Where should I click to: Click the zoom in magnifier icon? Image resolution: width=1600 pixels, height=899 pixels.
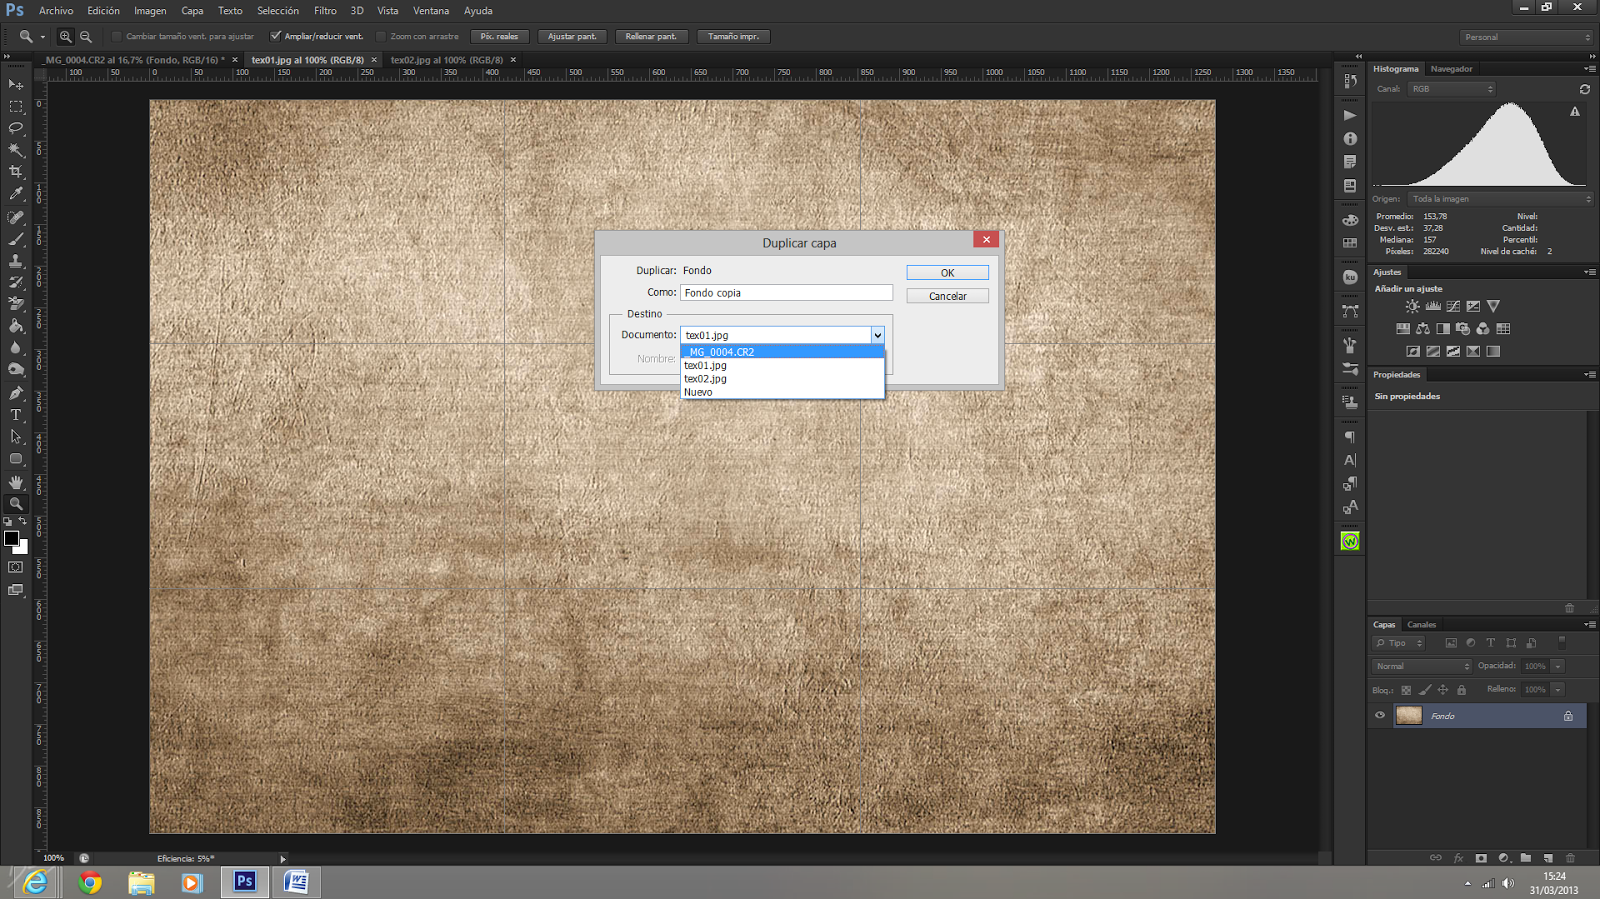point(66,37)
